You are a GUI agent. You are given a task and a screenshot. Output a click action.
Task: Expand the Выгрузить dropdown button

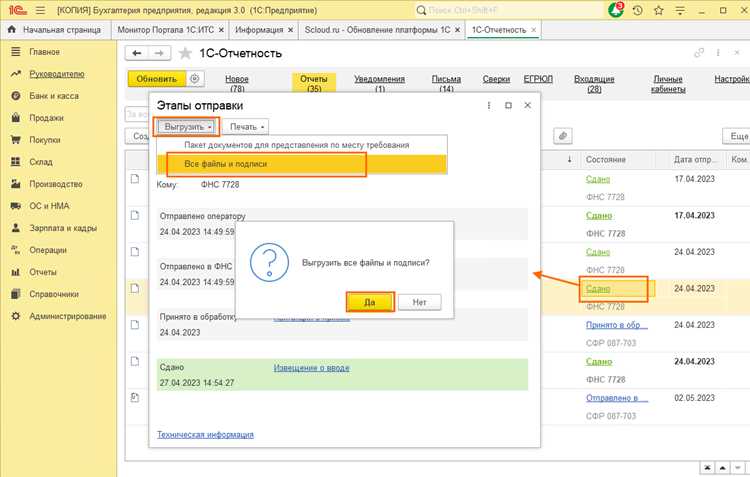point(187,127)
